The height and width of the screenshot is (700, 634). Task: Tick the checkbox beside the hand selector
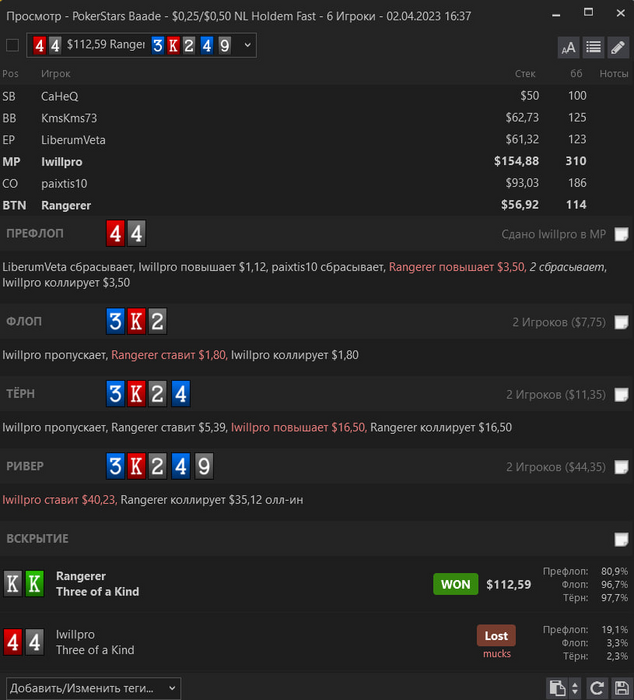[x=13, y=45]
